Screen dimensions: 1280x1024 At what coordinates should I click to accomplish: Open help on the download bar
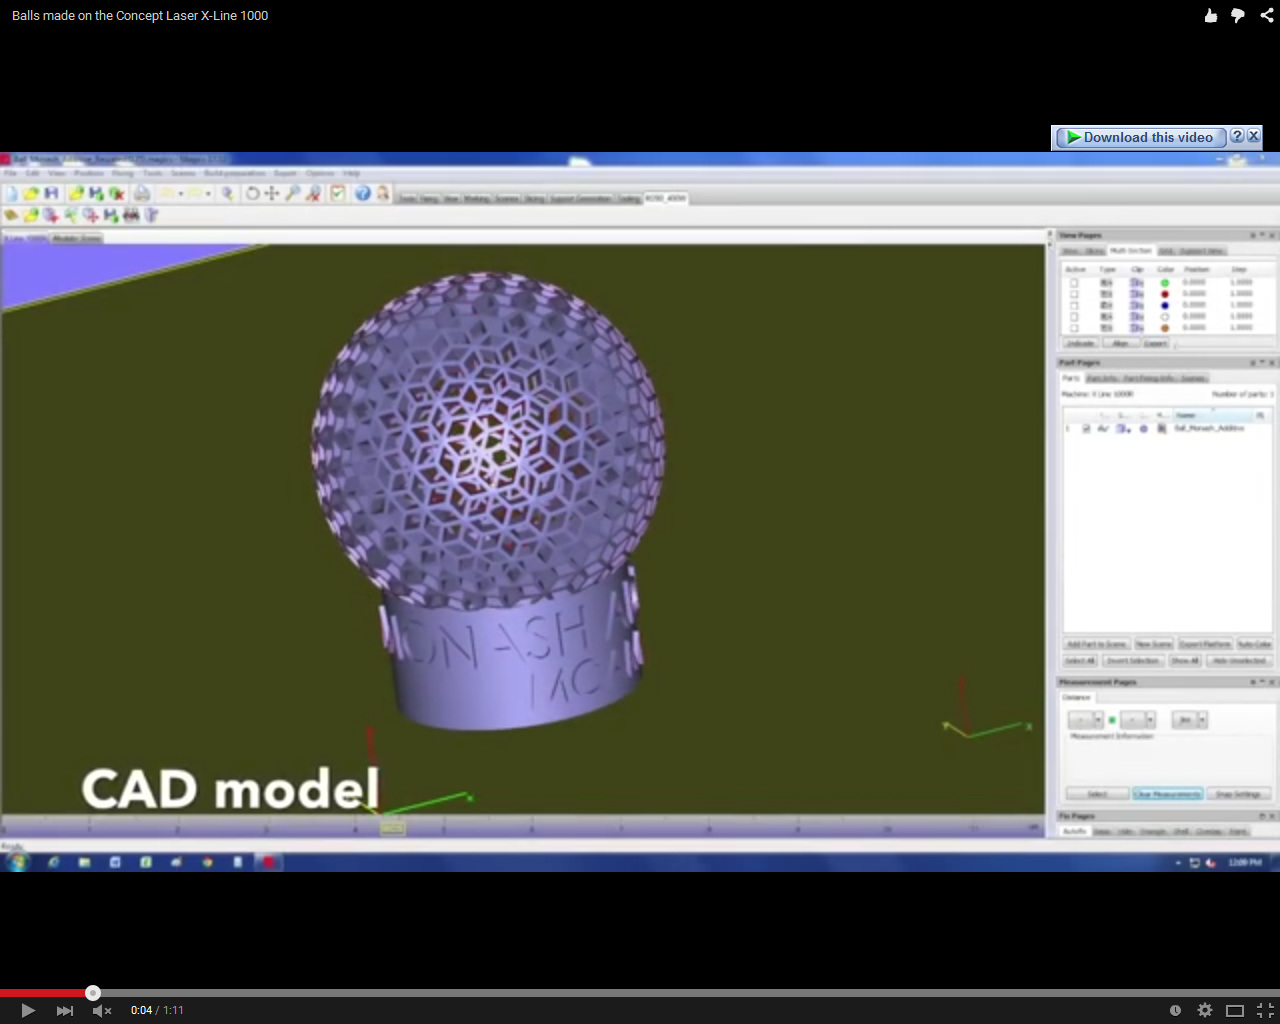point(1237,136)
